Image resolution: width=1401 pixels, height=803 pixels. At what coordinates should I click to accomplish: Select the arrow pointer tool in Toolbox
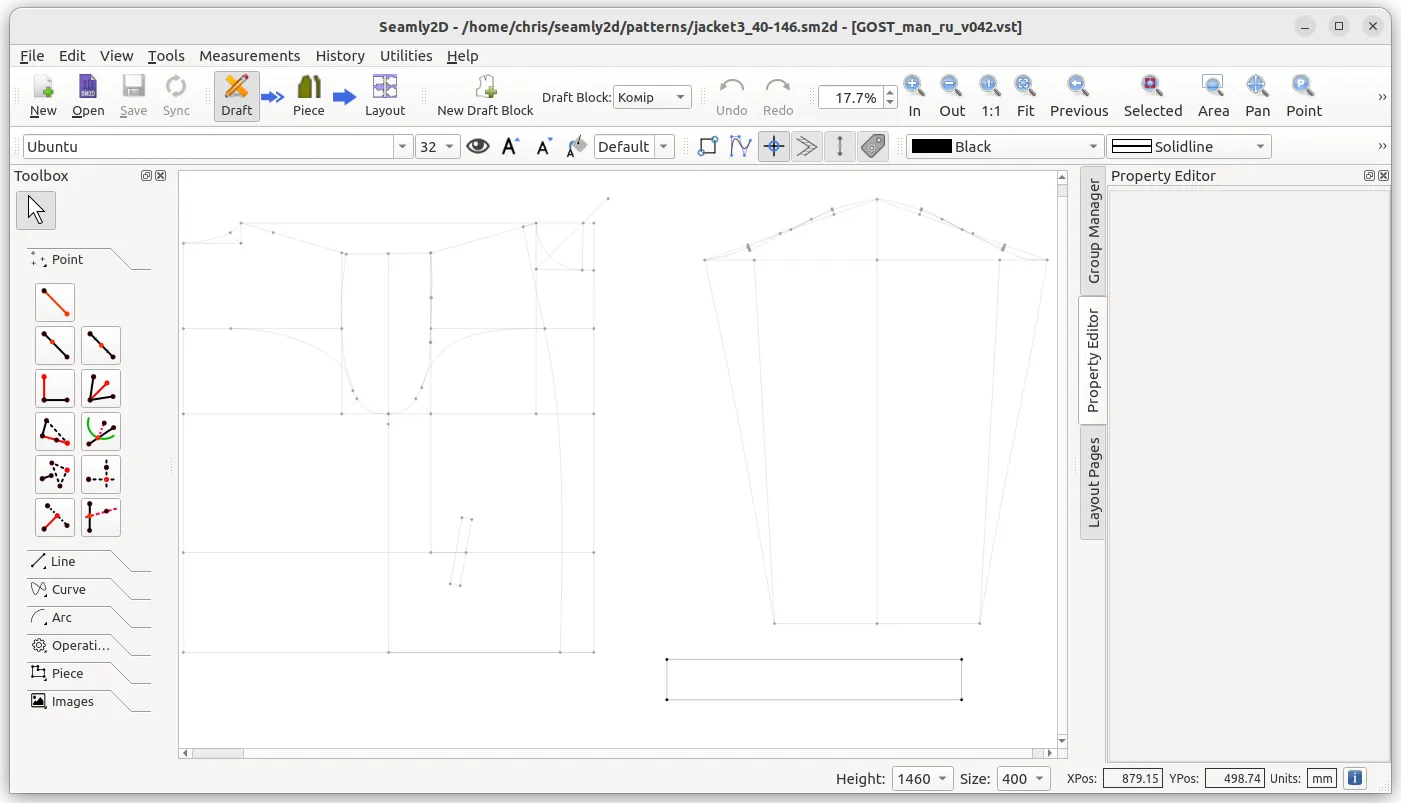36,211
